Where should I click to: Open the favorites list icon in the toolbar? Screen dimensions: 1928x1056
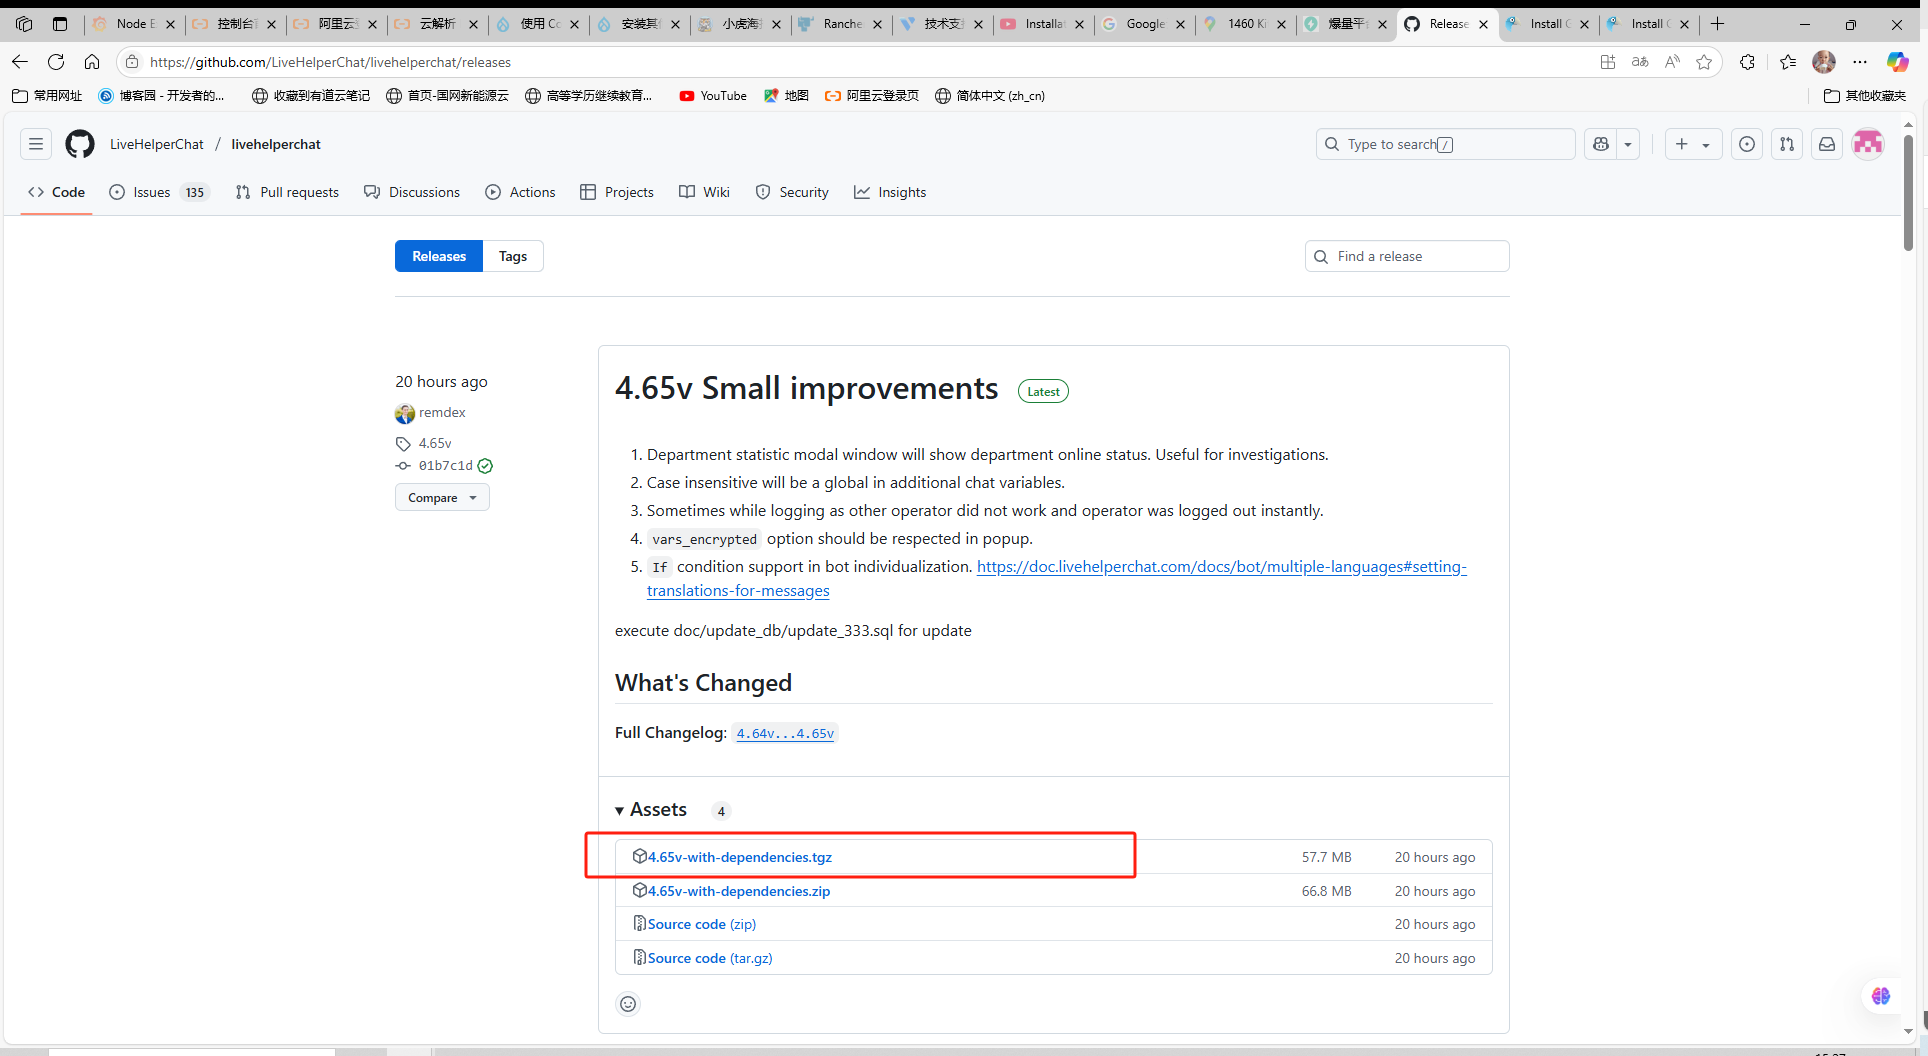(1788, 62)
